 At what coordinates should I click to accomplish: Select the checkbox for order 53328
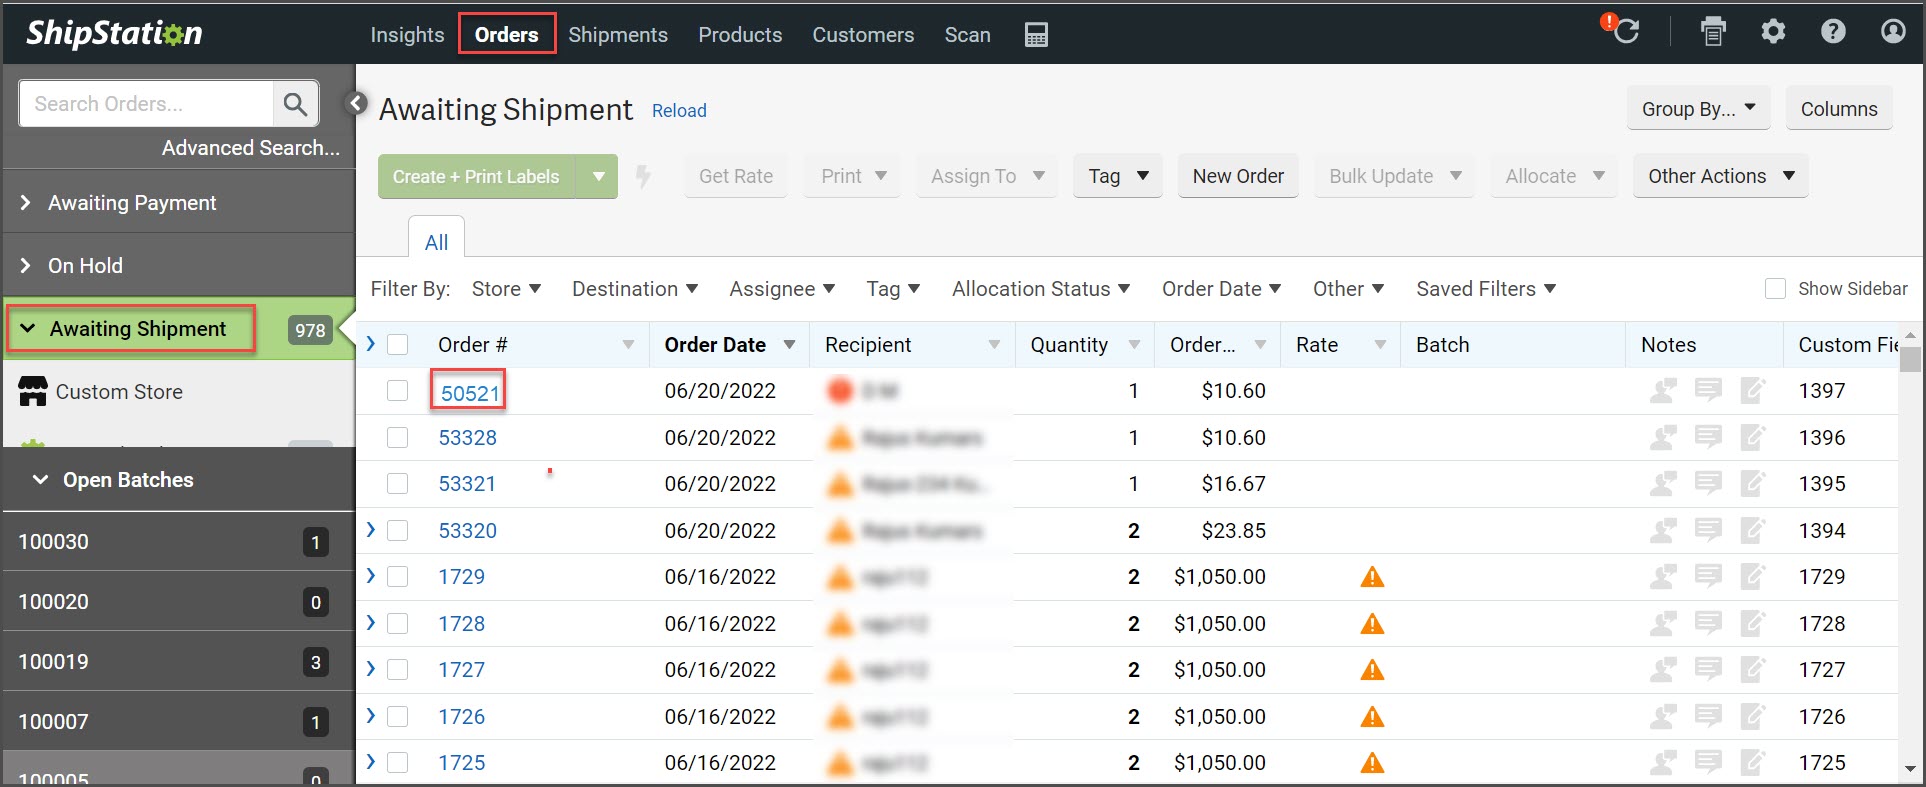398,438
